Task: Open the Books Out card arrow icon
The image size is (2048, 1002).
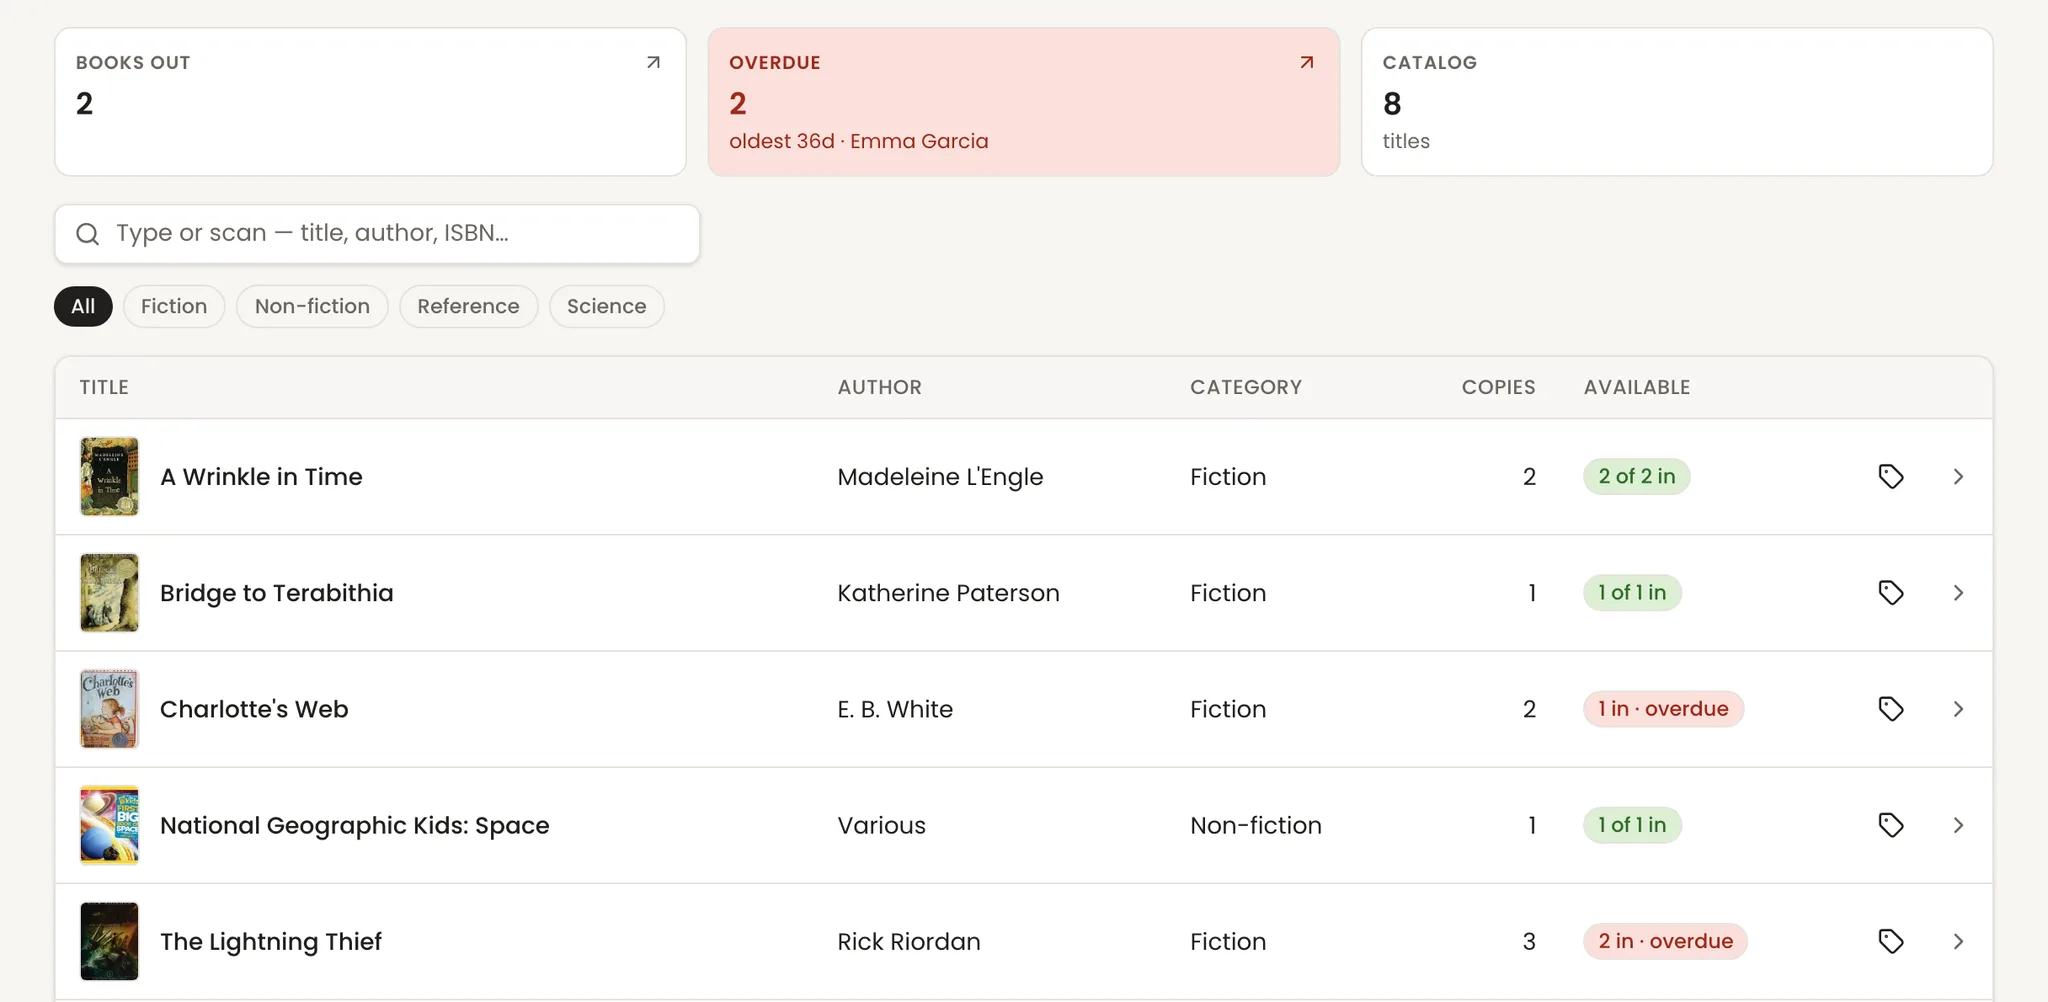Action: coord(653,62)
